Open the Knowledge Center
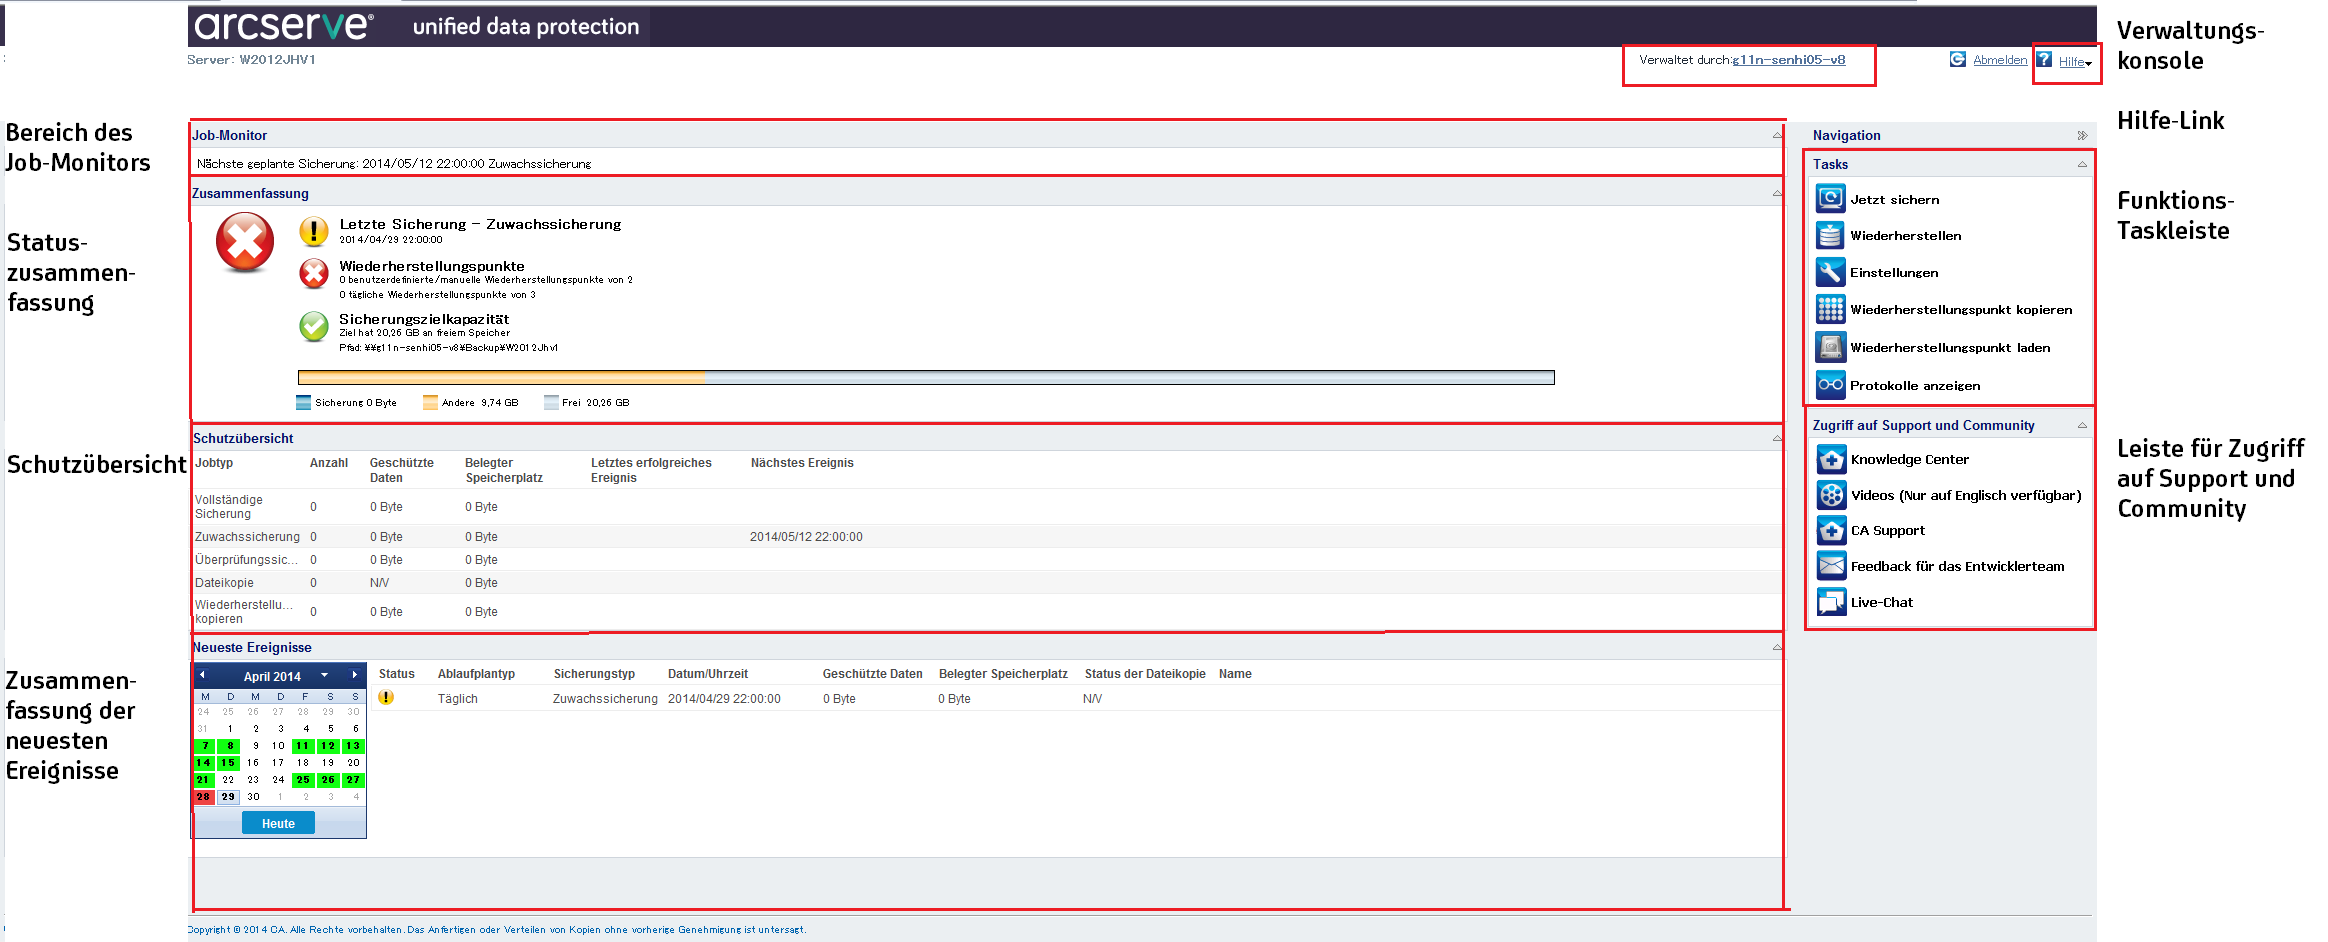 tap(1830, 459)
